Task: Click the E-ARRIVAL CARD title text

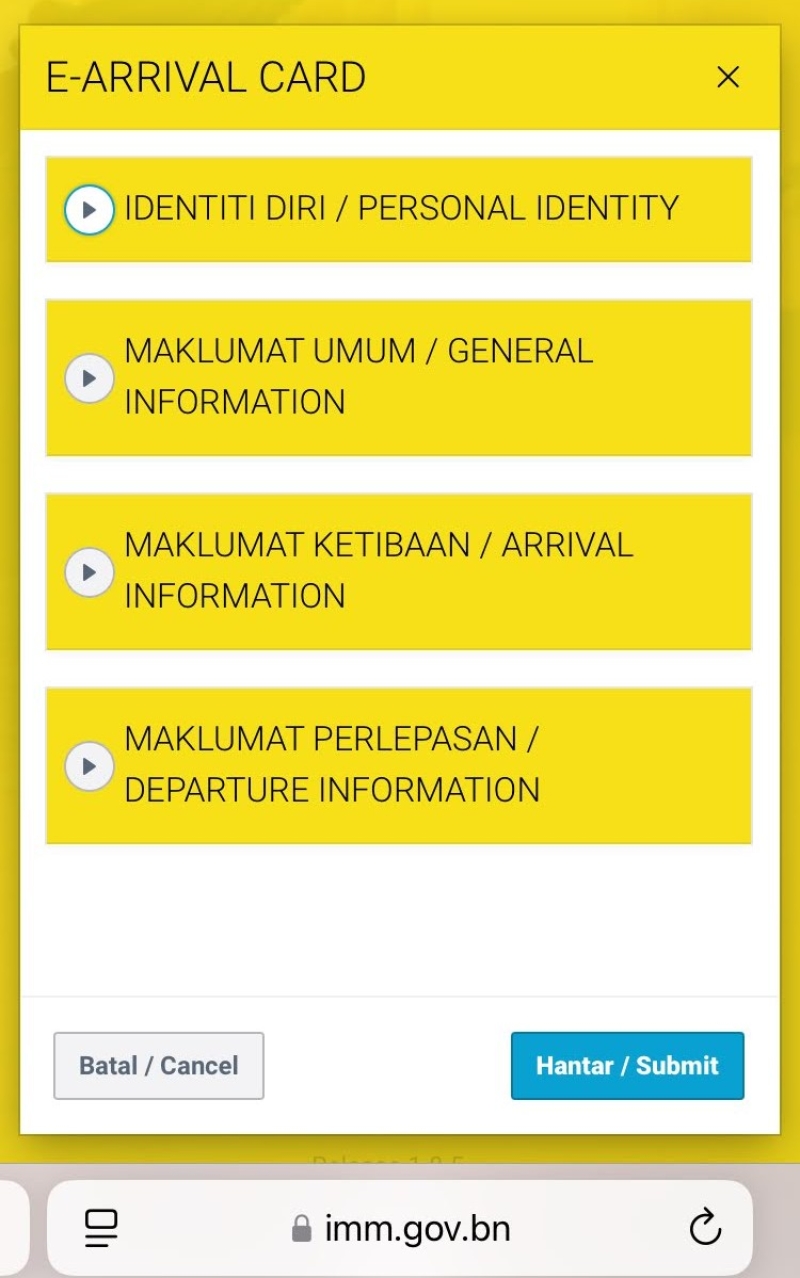Action: pos(206,78)
